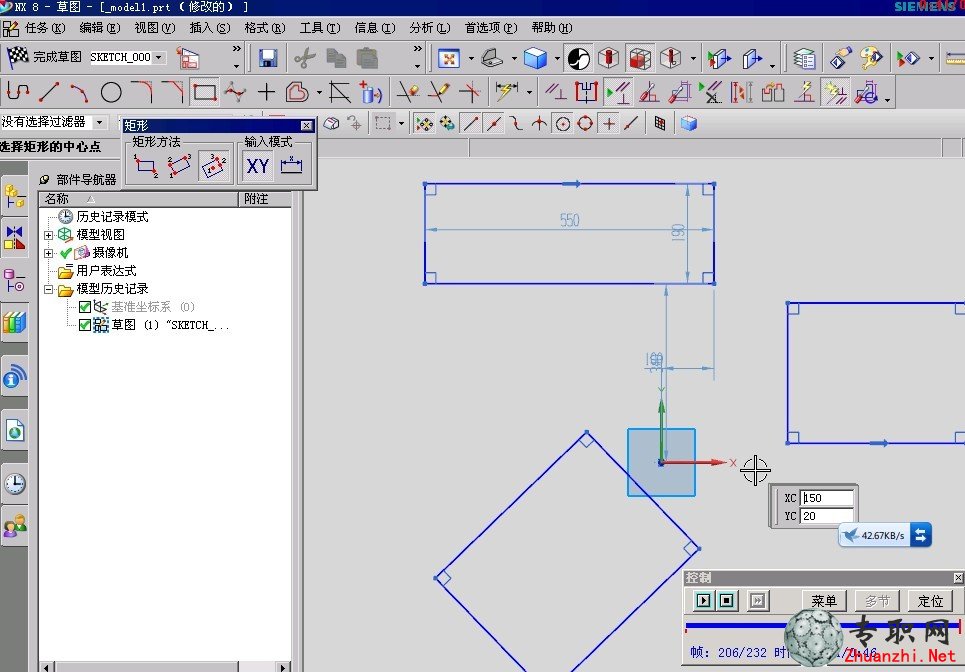Select the Profile curve tool

(17, 92)
